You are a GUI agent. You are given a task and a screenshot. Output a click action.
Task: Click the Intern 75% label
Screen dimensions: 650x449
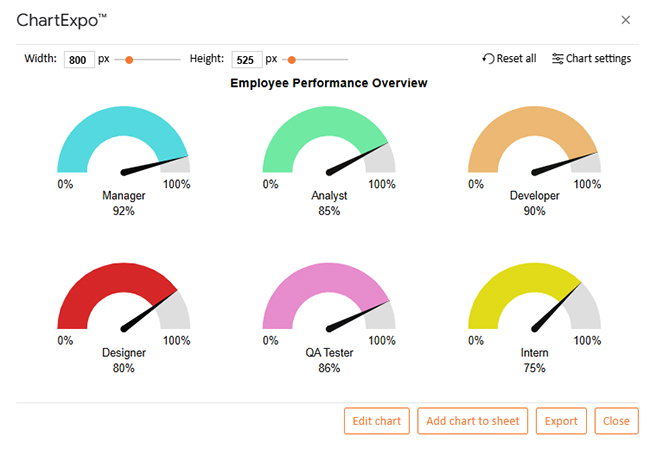(x=534, y=360)
